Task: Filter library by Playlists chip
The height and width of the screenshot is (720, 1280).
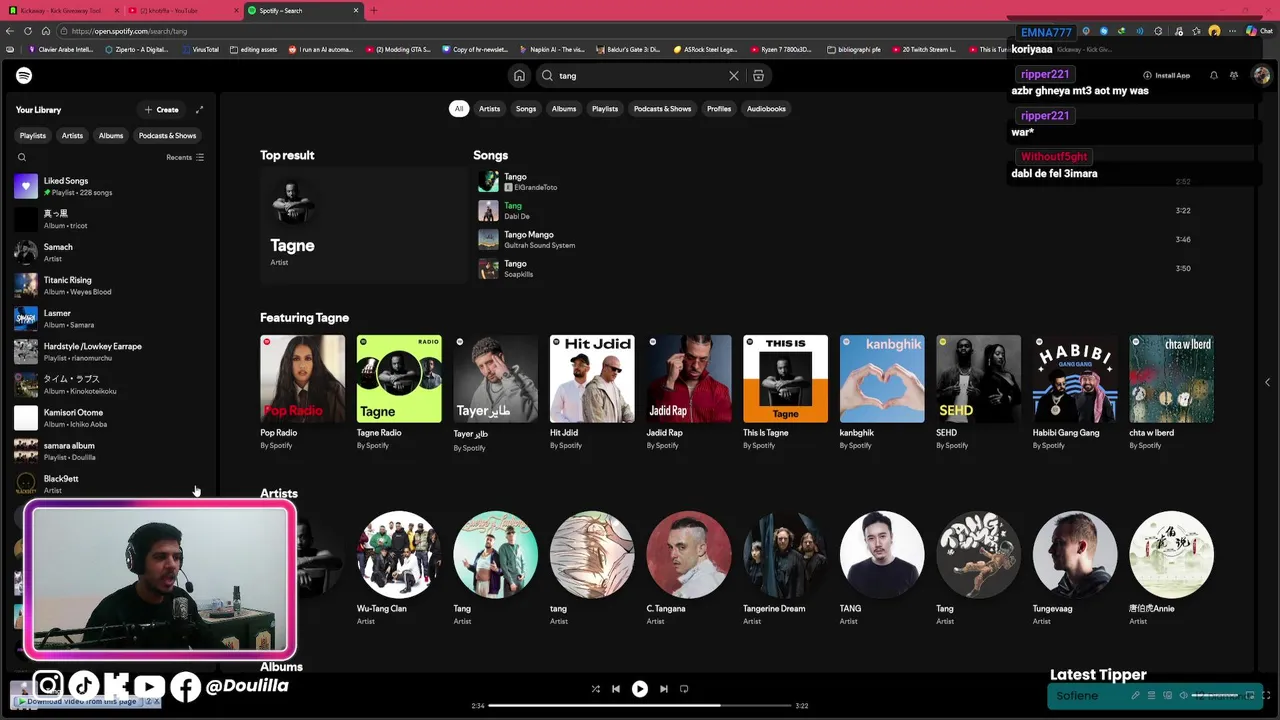Action: (33, 135)
